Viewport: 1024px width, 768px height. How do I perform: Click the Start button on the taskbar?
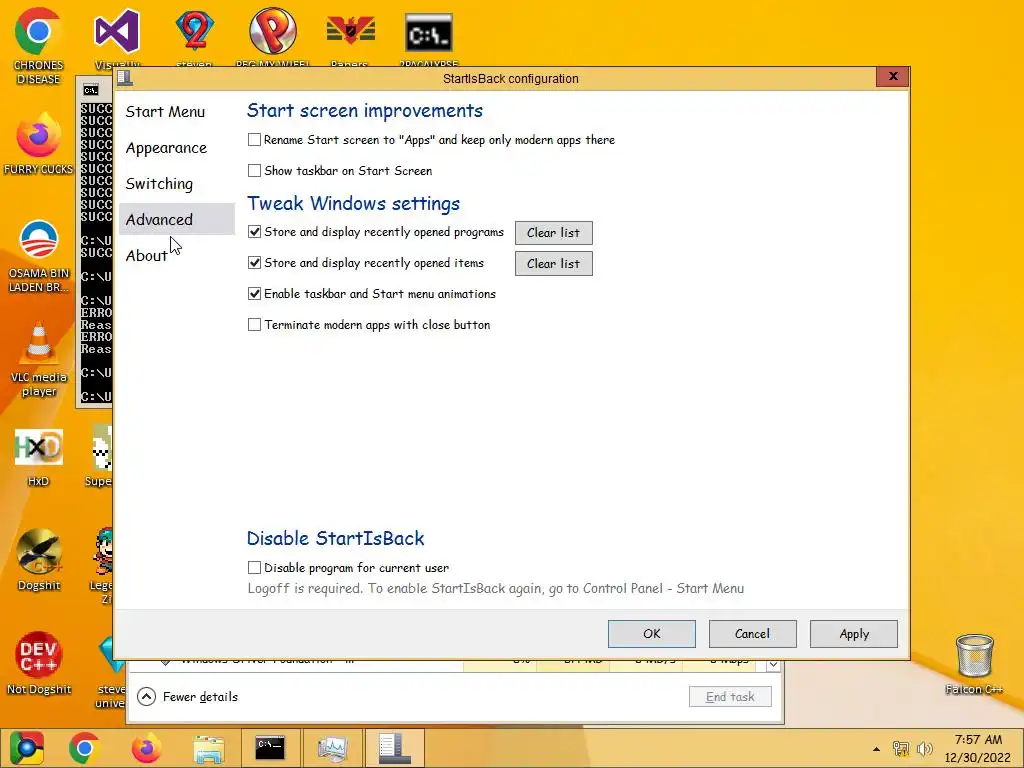pos(26,748)
